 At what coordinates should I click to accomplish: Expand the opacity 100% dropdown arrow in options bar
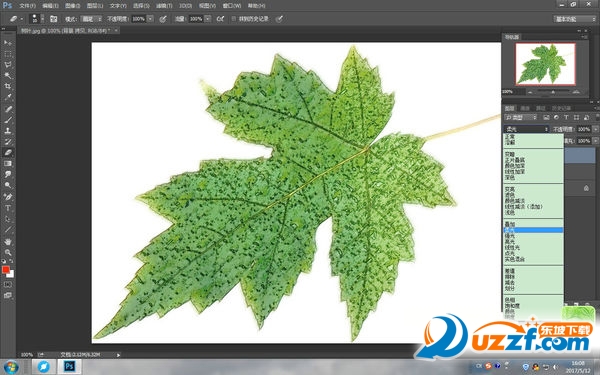tap(150, 19)
